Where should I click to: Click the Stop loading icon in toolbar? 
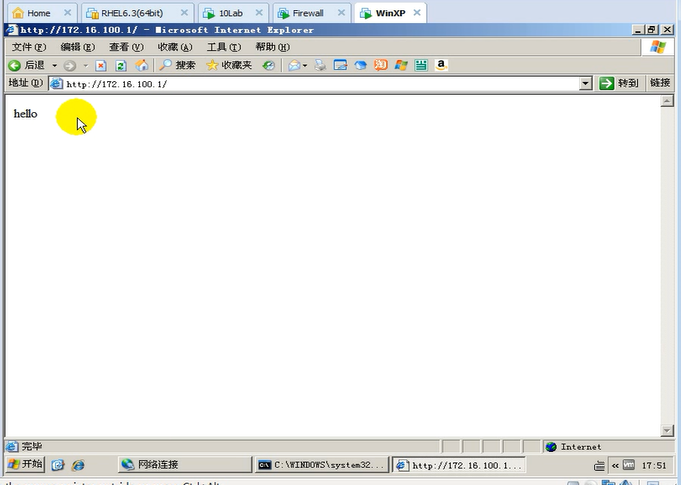coord(101,65)
